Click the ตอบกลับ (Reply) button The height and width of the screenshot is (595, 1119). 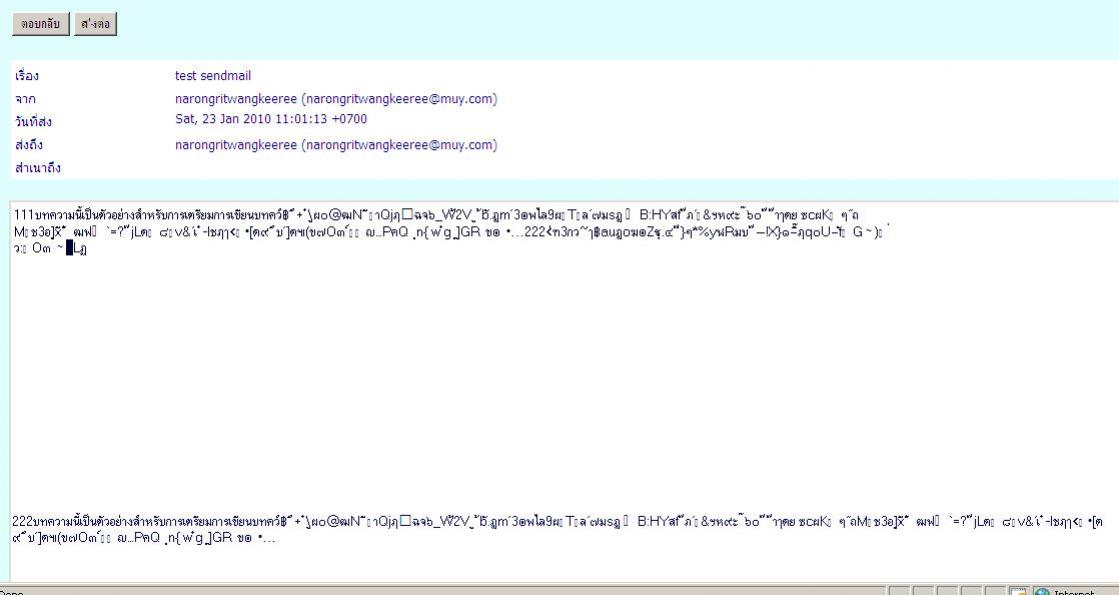[x=41, y=24]
